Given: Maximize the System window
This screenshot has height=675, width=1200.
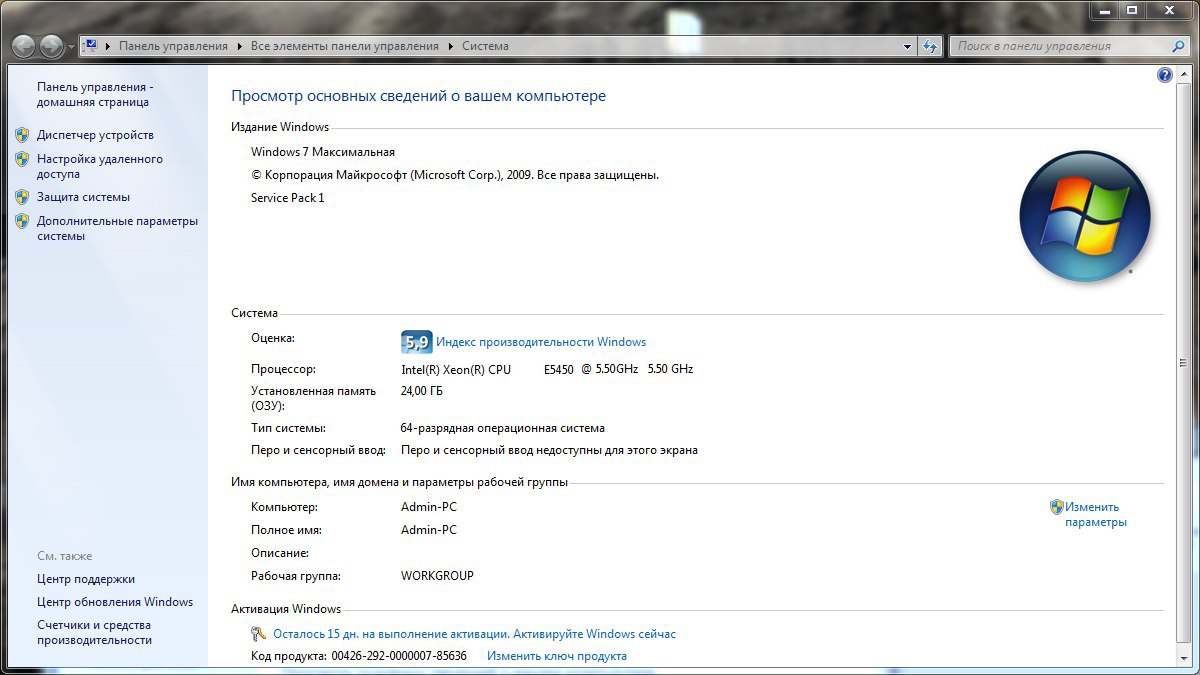Looking at the screenshot, I should 1132,9.
